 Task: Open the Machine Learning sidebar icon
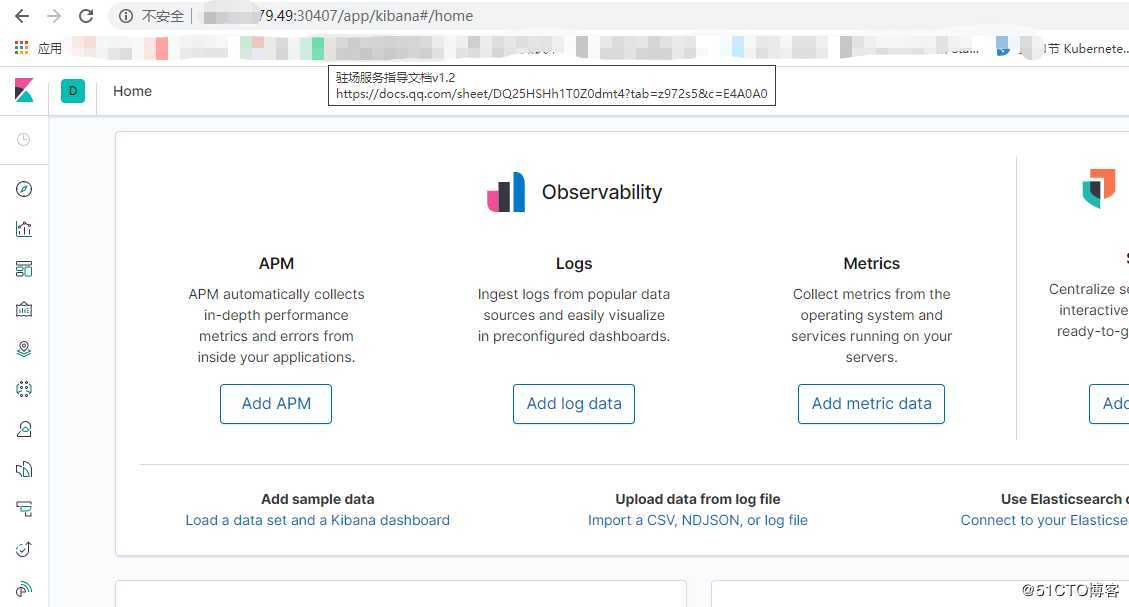[24, 390]
